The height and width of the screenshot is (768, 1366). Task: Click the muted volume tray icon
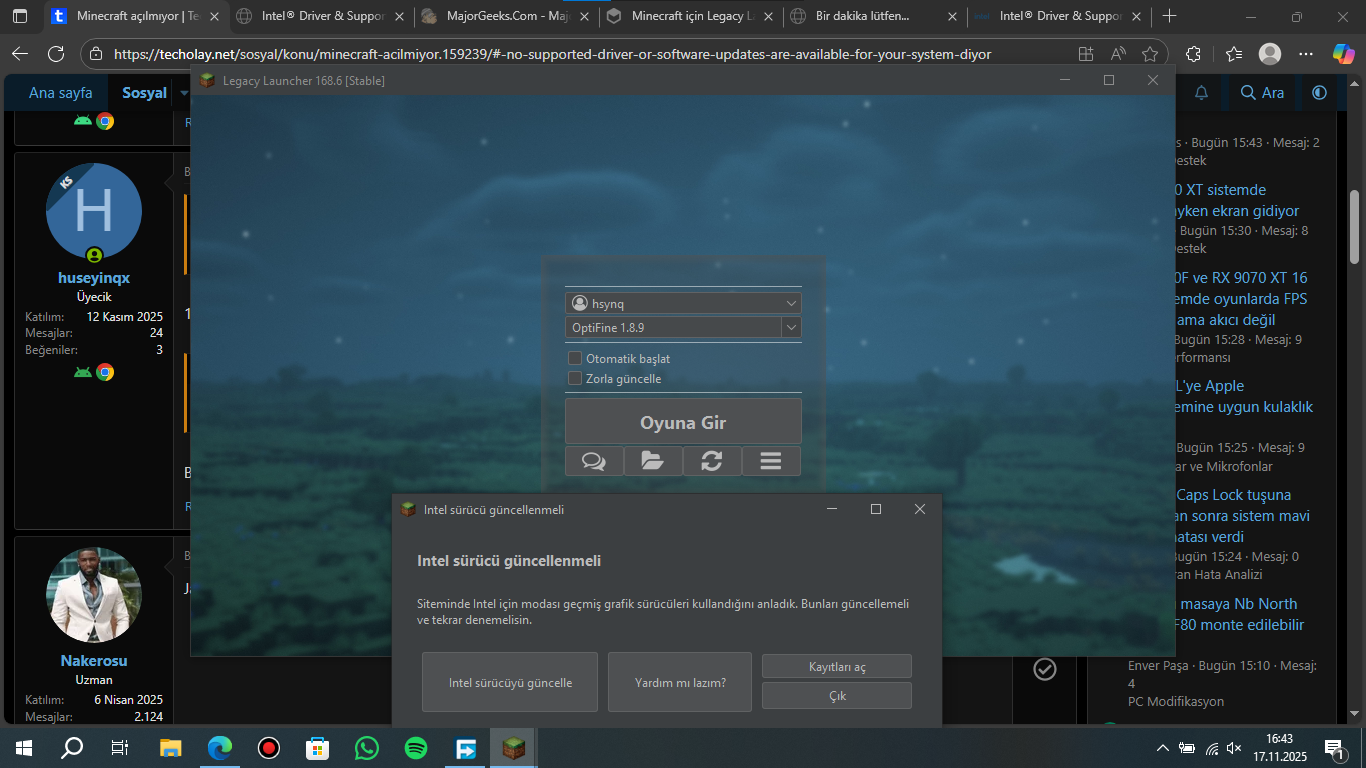[1234, 748]
